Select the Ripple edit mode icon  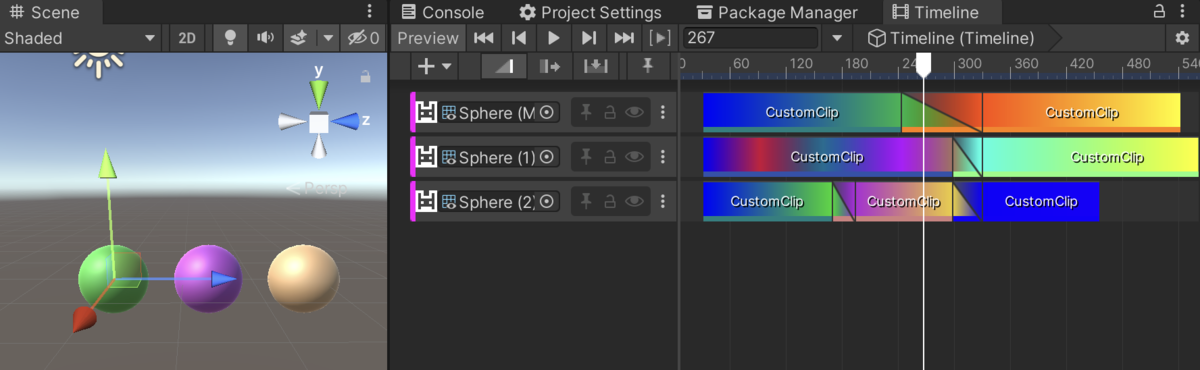549,66
